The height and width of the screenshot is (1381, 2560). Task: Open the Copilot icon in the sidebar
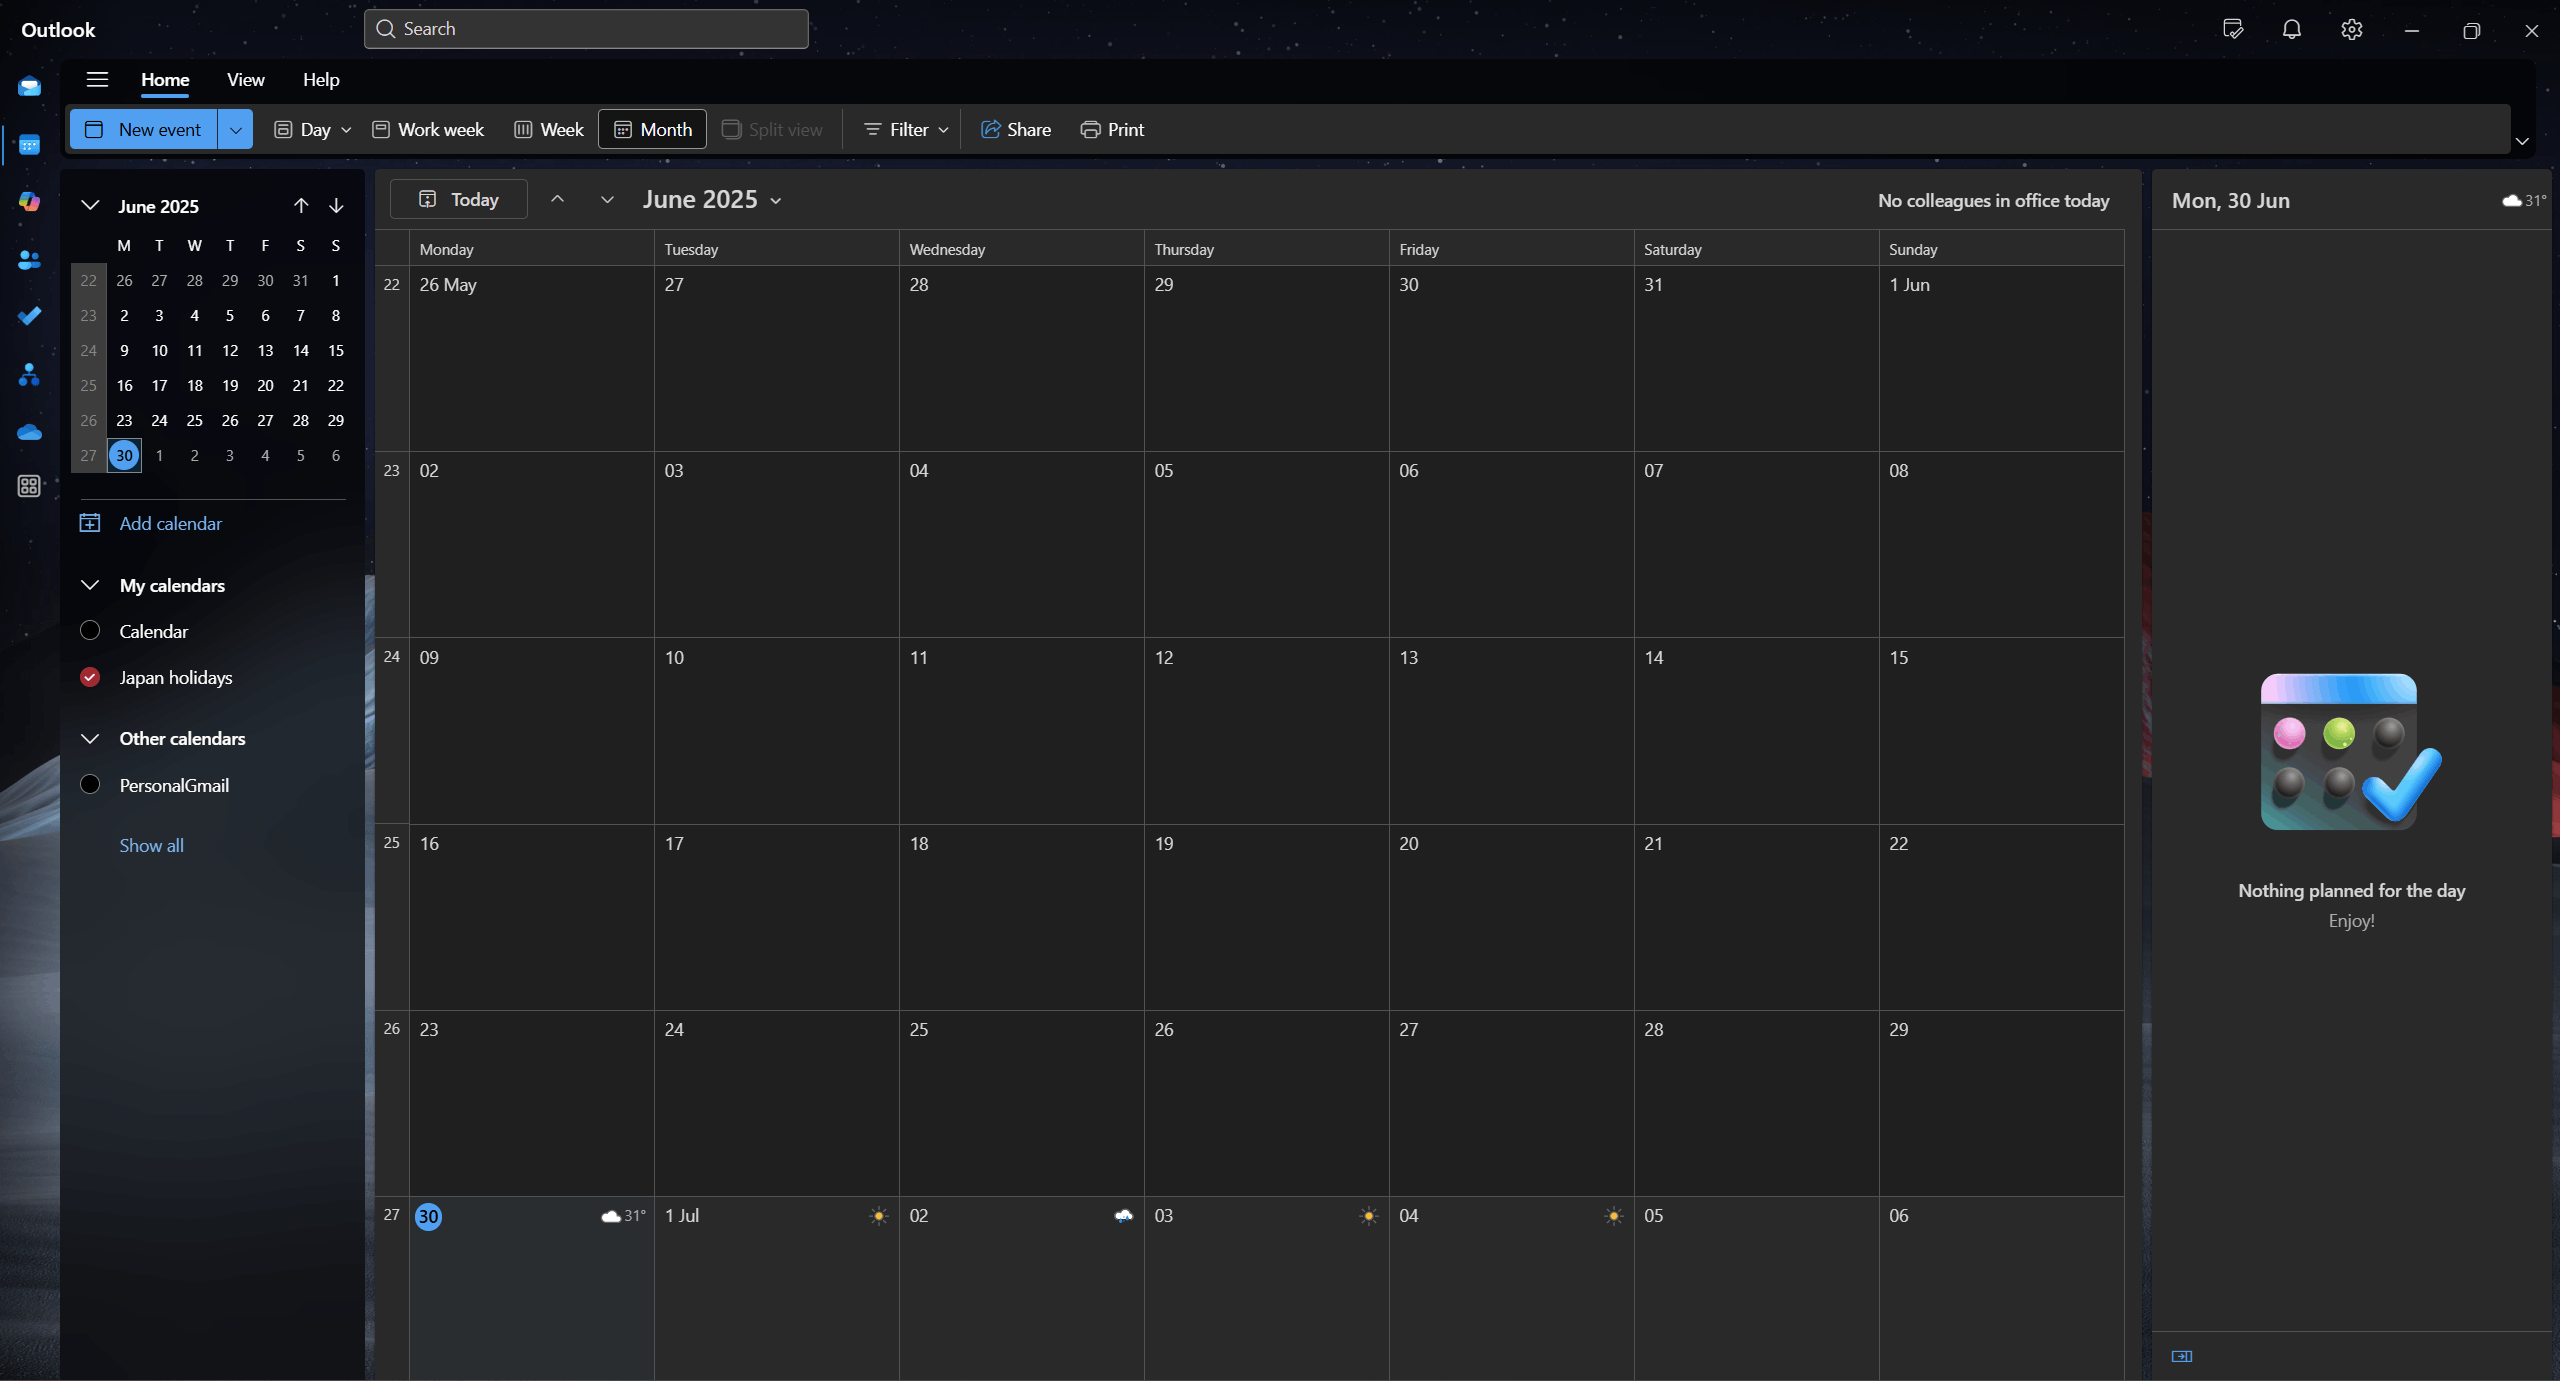pyautogui.click(x=29, y=201)
